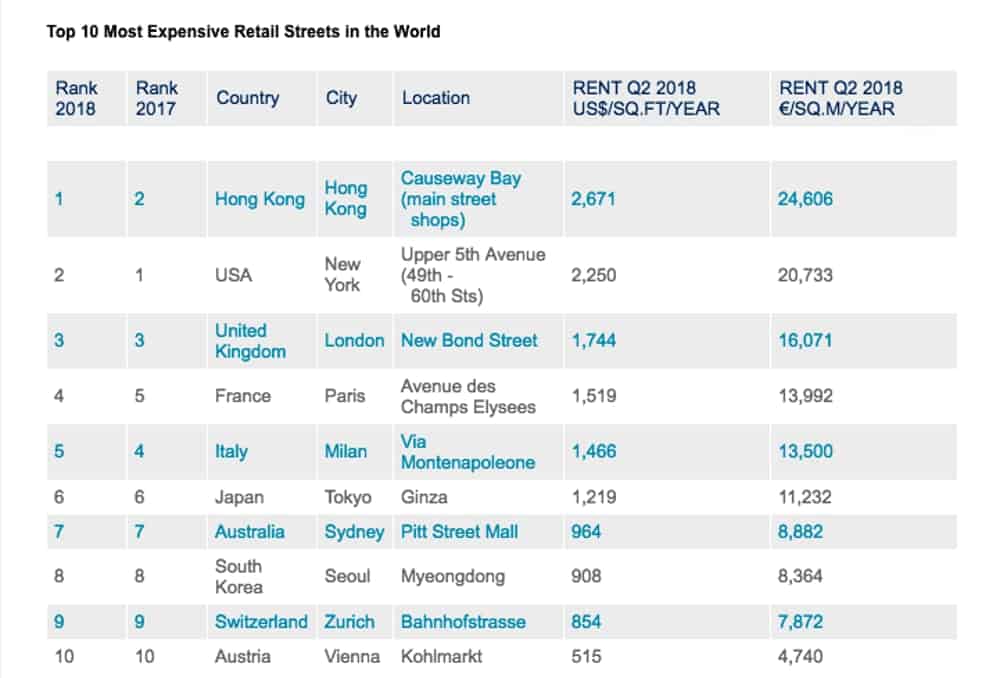This screenshot has width=1000, height=678.
Task: Select the country "France"
Action: point(242,396)
